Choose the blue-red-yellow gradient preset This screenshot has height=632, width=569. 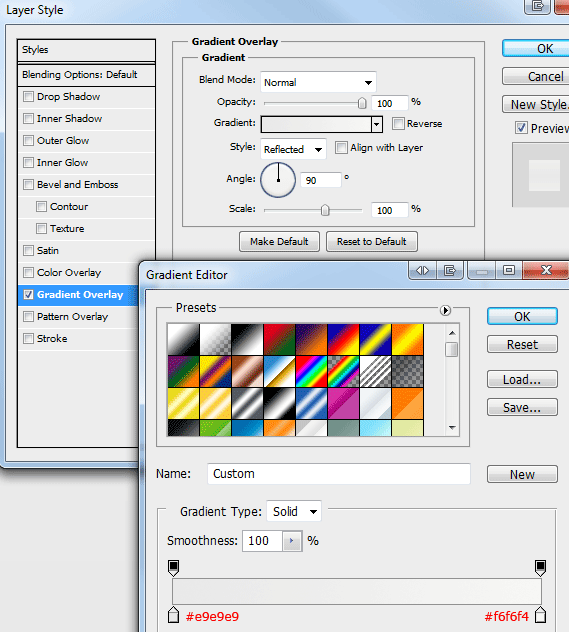tap(343, 339)
